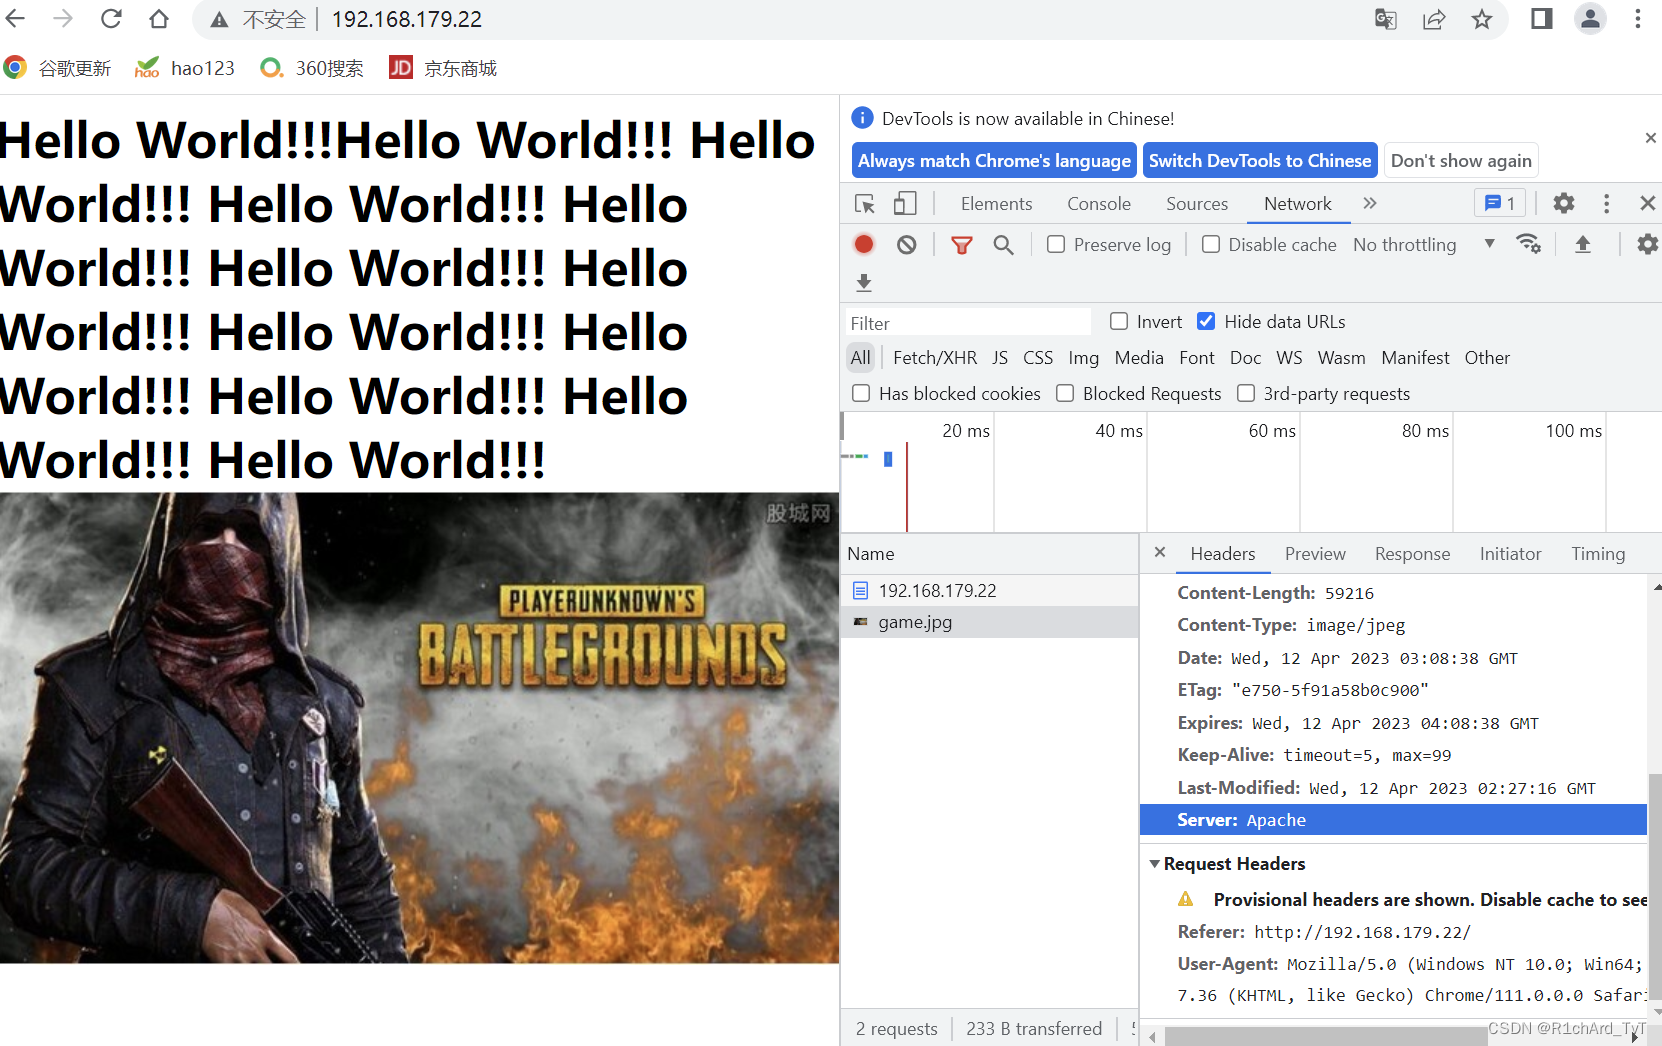
Task: Check Blocked Requests option
Action: point(1065,393)
